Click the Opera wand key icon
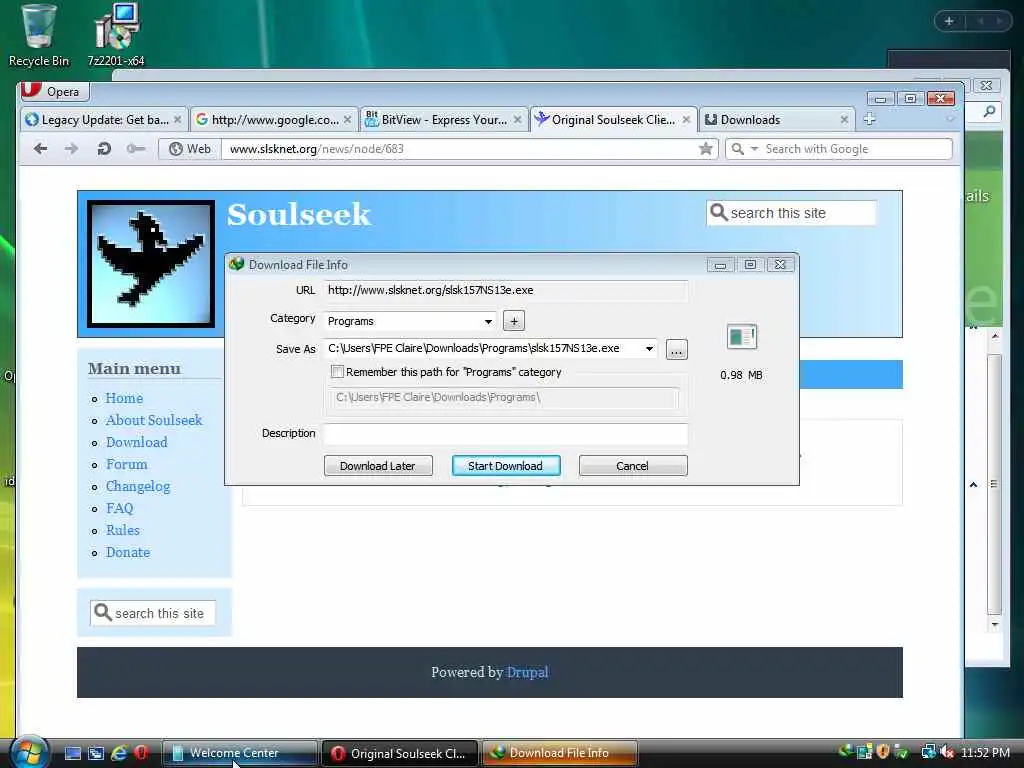Image resolution: width=1024 pixels, height=768 pixels. (x=135, y=149)
